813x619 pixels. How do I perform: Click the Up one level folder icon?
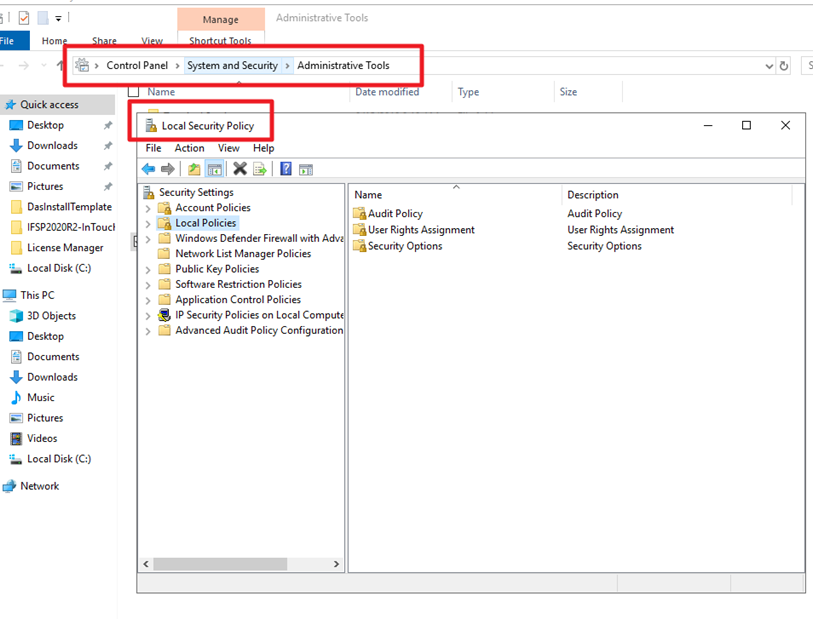click(x=194, y=169)
